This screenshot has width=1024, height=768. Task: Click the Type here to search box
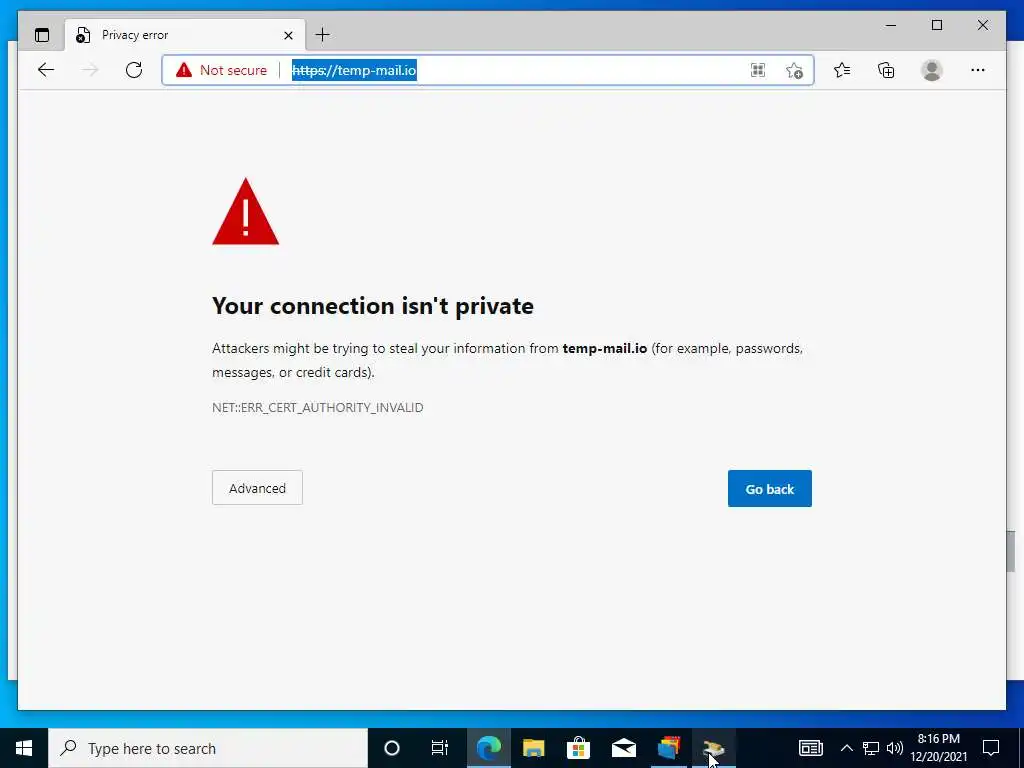[208, 748]
